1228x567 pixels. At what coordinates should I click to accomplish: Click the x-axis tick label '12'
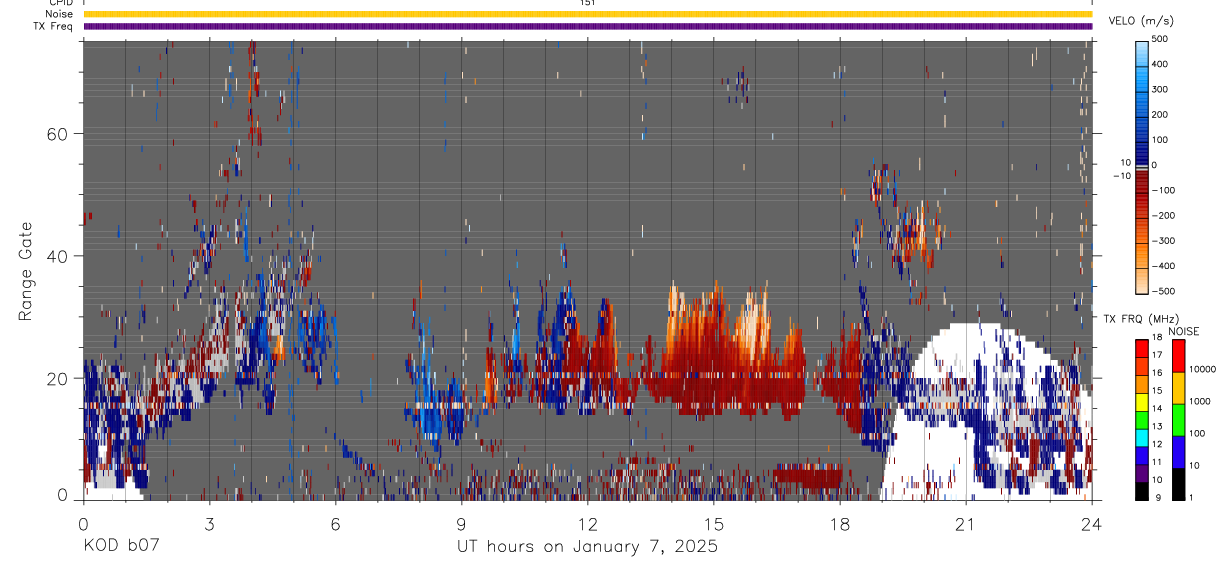[587, 524]
